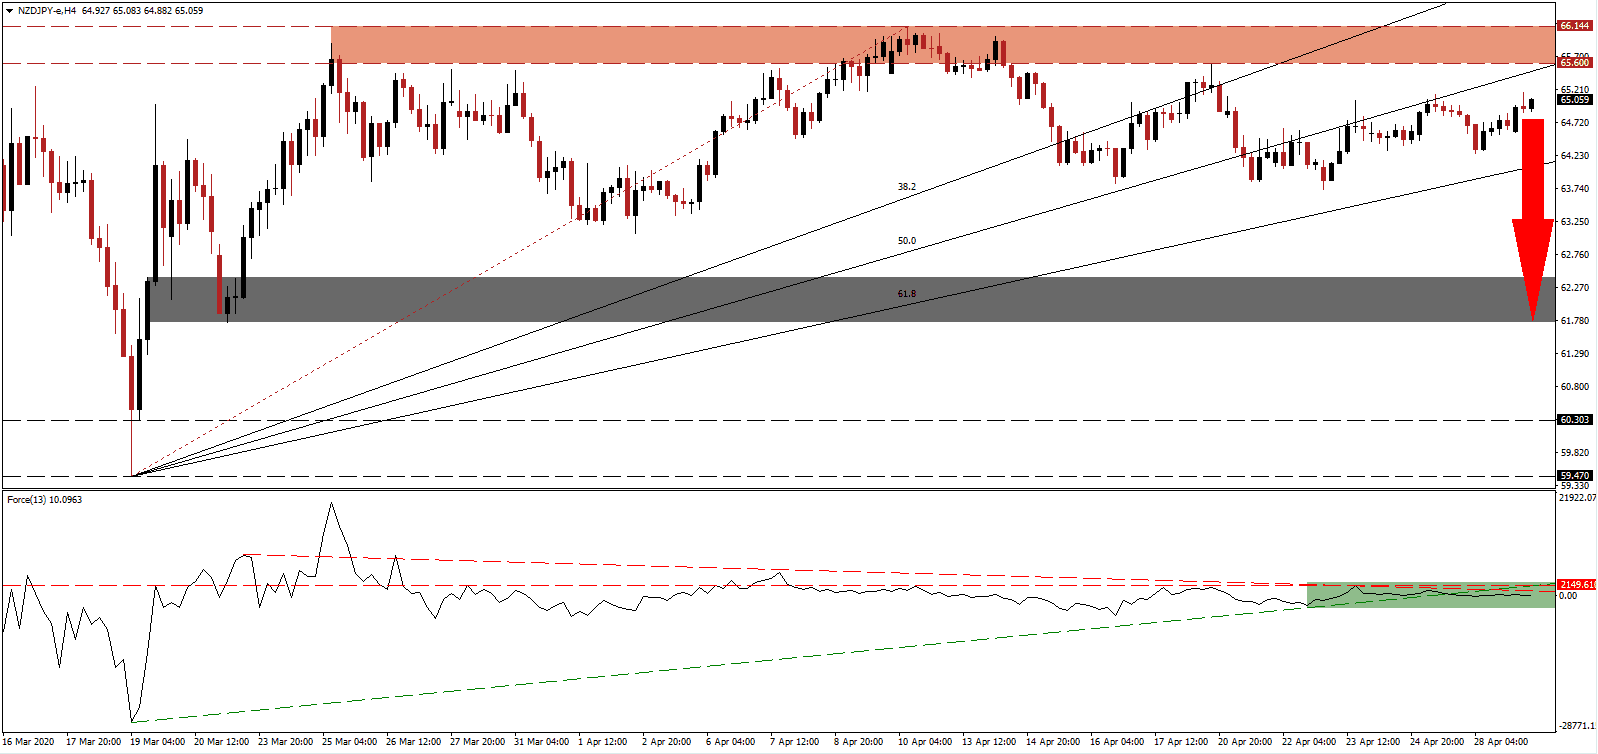Select the 59.470 price level label
The width and height of the screenshot is (1598, 754).
pyautogui.click(x=1574, y=476)
